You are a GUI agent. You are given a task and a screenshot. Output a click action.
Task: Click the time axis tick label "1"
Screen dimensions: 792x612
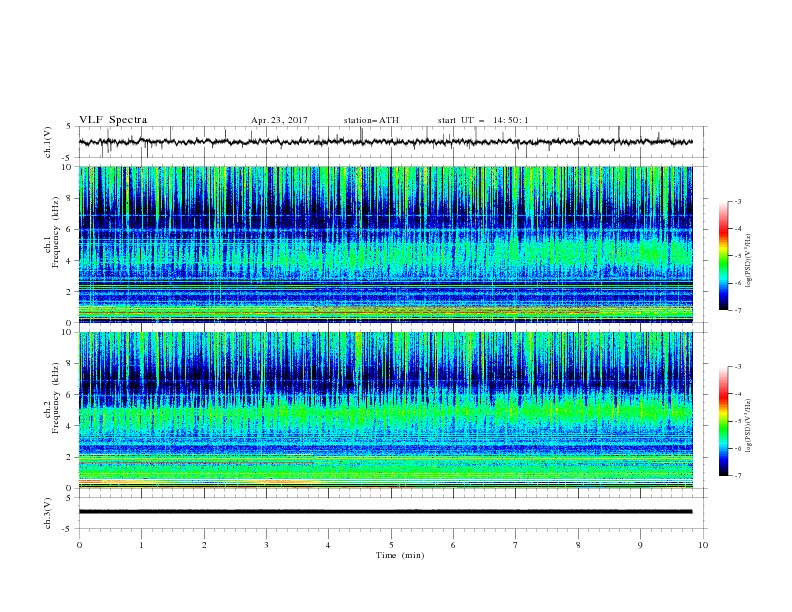(x=141, y=545)
